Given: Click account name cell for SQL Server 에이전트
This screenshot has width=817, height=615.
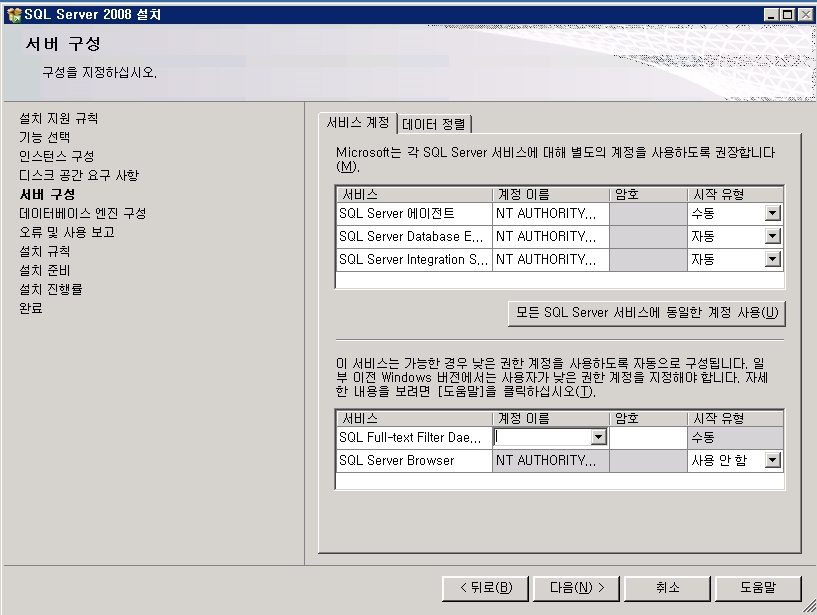Looking at the screenshot, I should tap(551, 213).
